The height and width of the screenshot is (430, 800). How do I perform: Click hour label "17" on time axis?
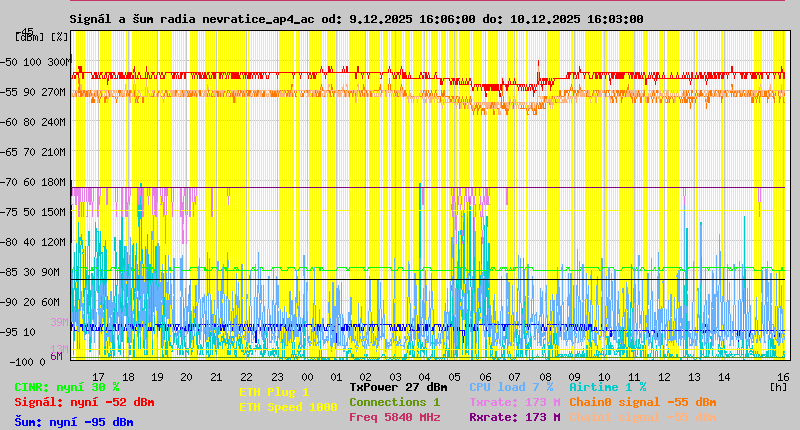point(98,377)
